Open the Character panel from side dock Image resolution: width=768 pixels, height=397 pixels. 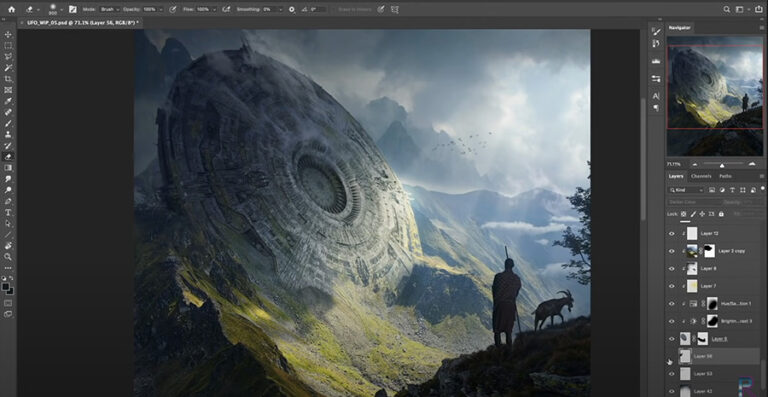coord(656,95)
